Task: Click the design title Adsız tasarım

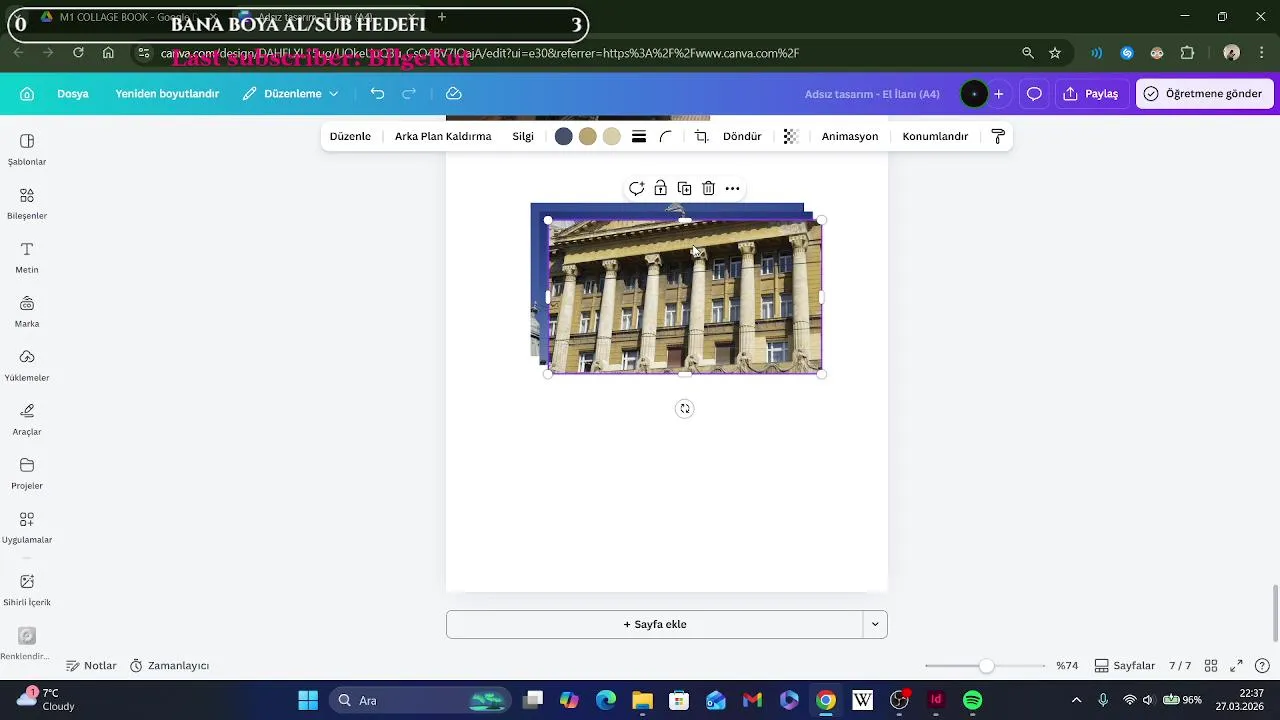Action: coord(872,94)
